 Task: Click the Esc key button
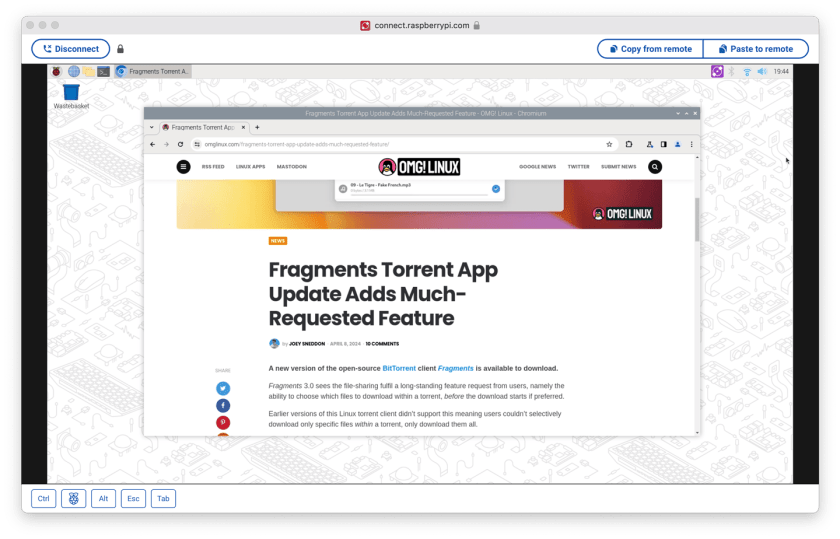(133, 499)
